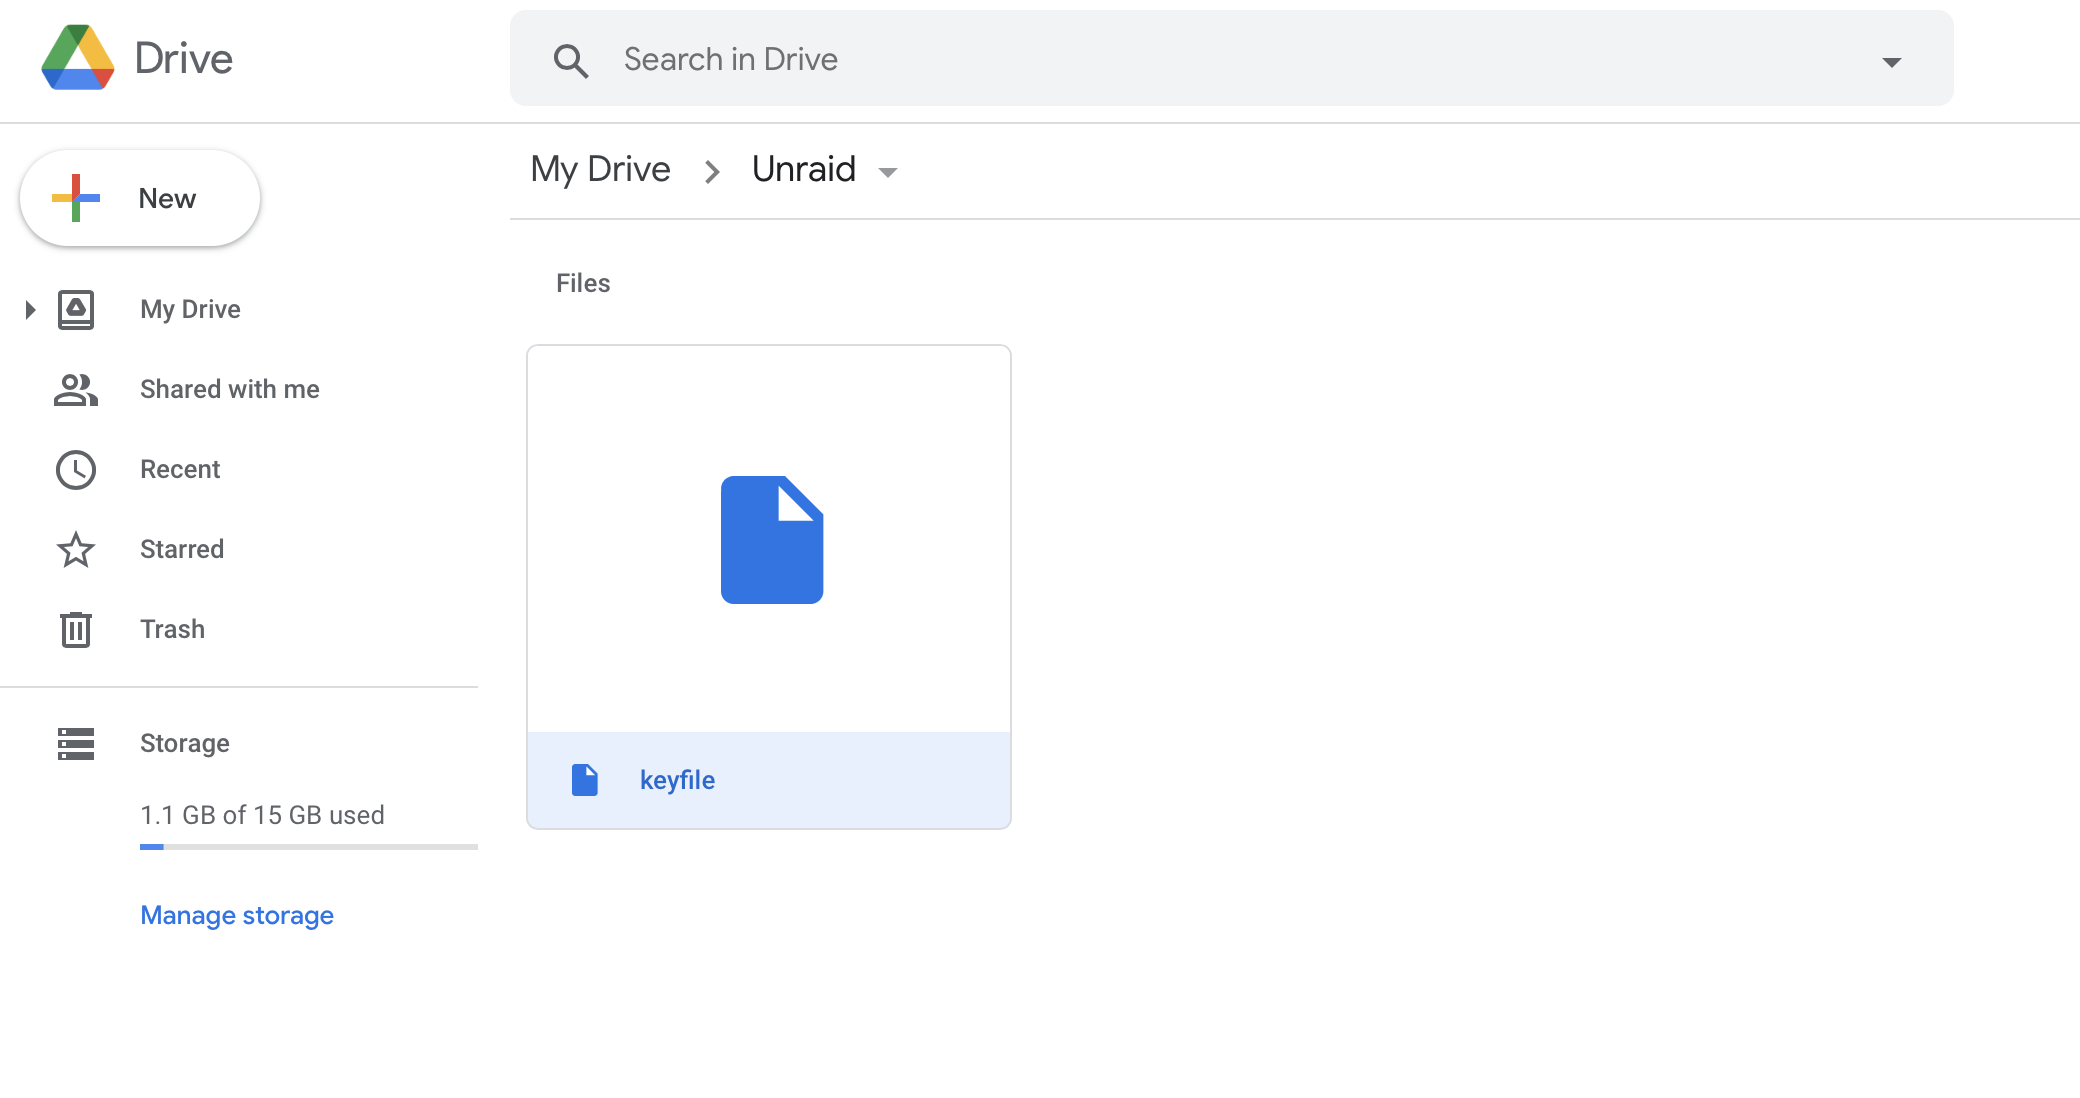
Task: Click the Google Drive logo icon
Action: pos(78,58)
